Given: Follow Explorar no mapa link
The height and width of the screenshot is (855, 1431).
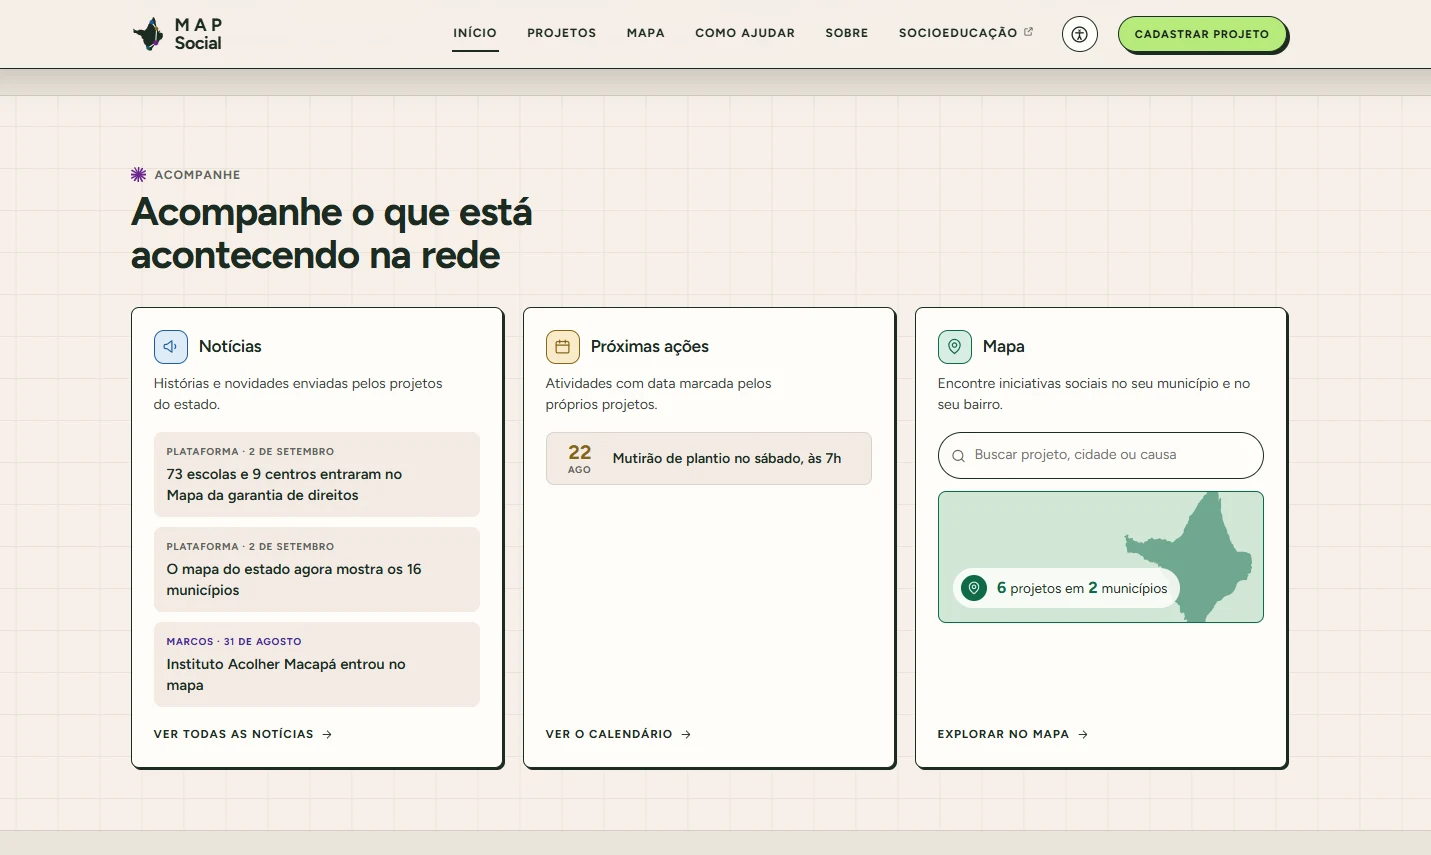Looking at the screenshot, I should coord(1013,734).
